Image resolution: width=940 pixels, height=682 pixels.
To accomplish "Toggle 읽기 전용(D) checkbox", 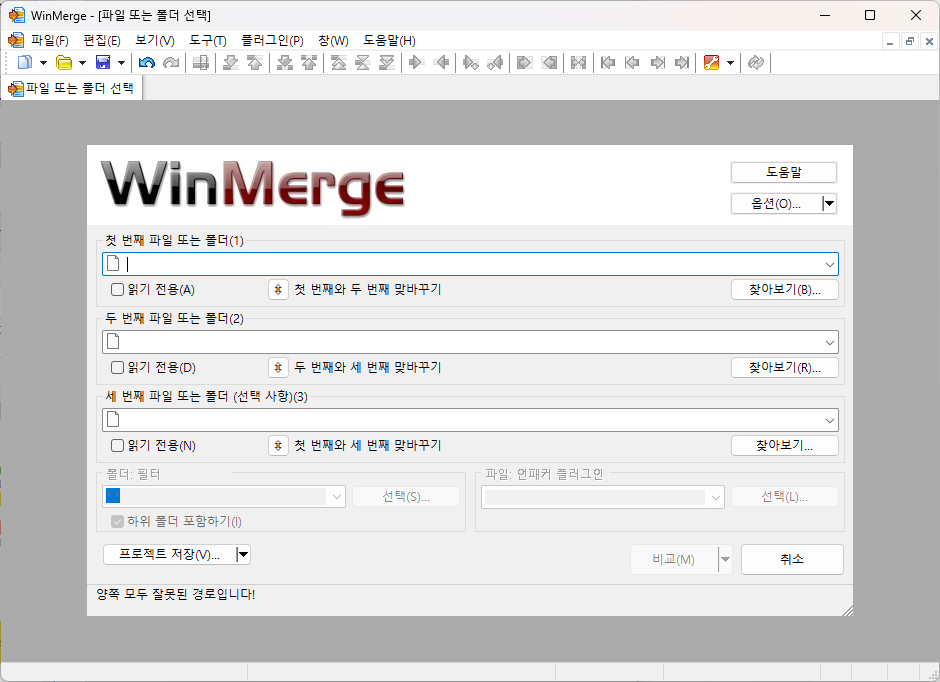I will (118, 367).
